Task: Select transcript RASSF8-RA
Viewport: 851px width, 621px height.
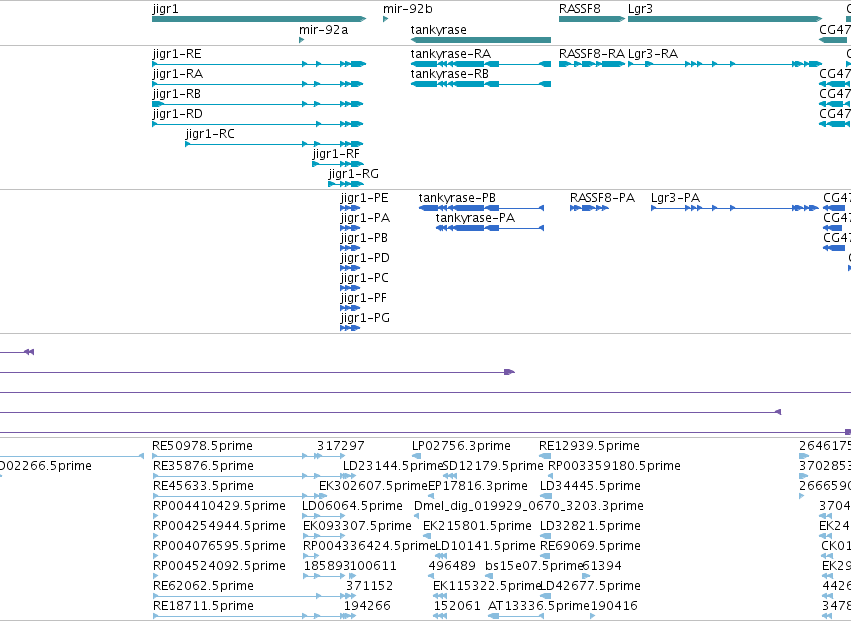Action: (x=592, y=64)
